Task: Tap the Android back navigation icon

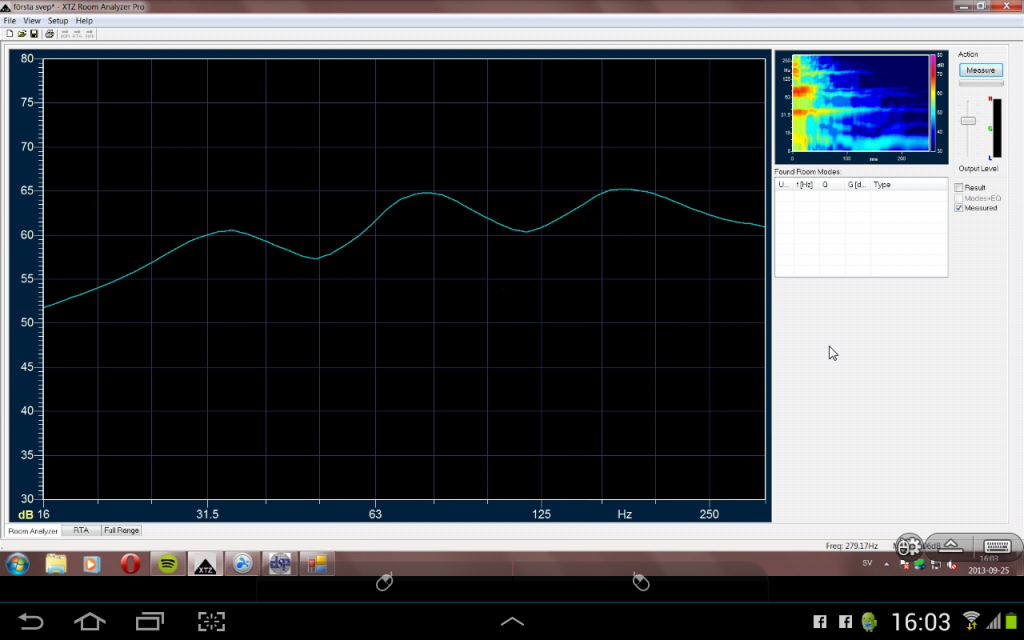Action: (31, 621)
